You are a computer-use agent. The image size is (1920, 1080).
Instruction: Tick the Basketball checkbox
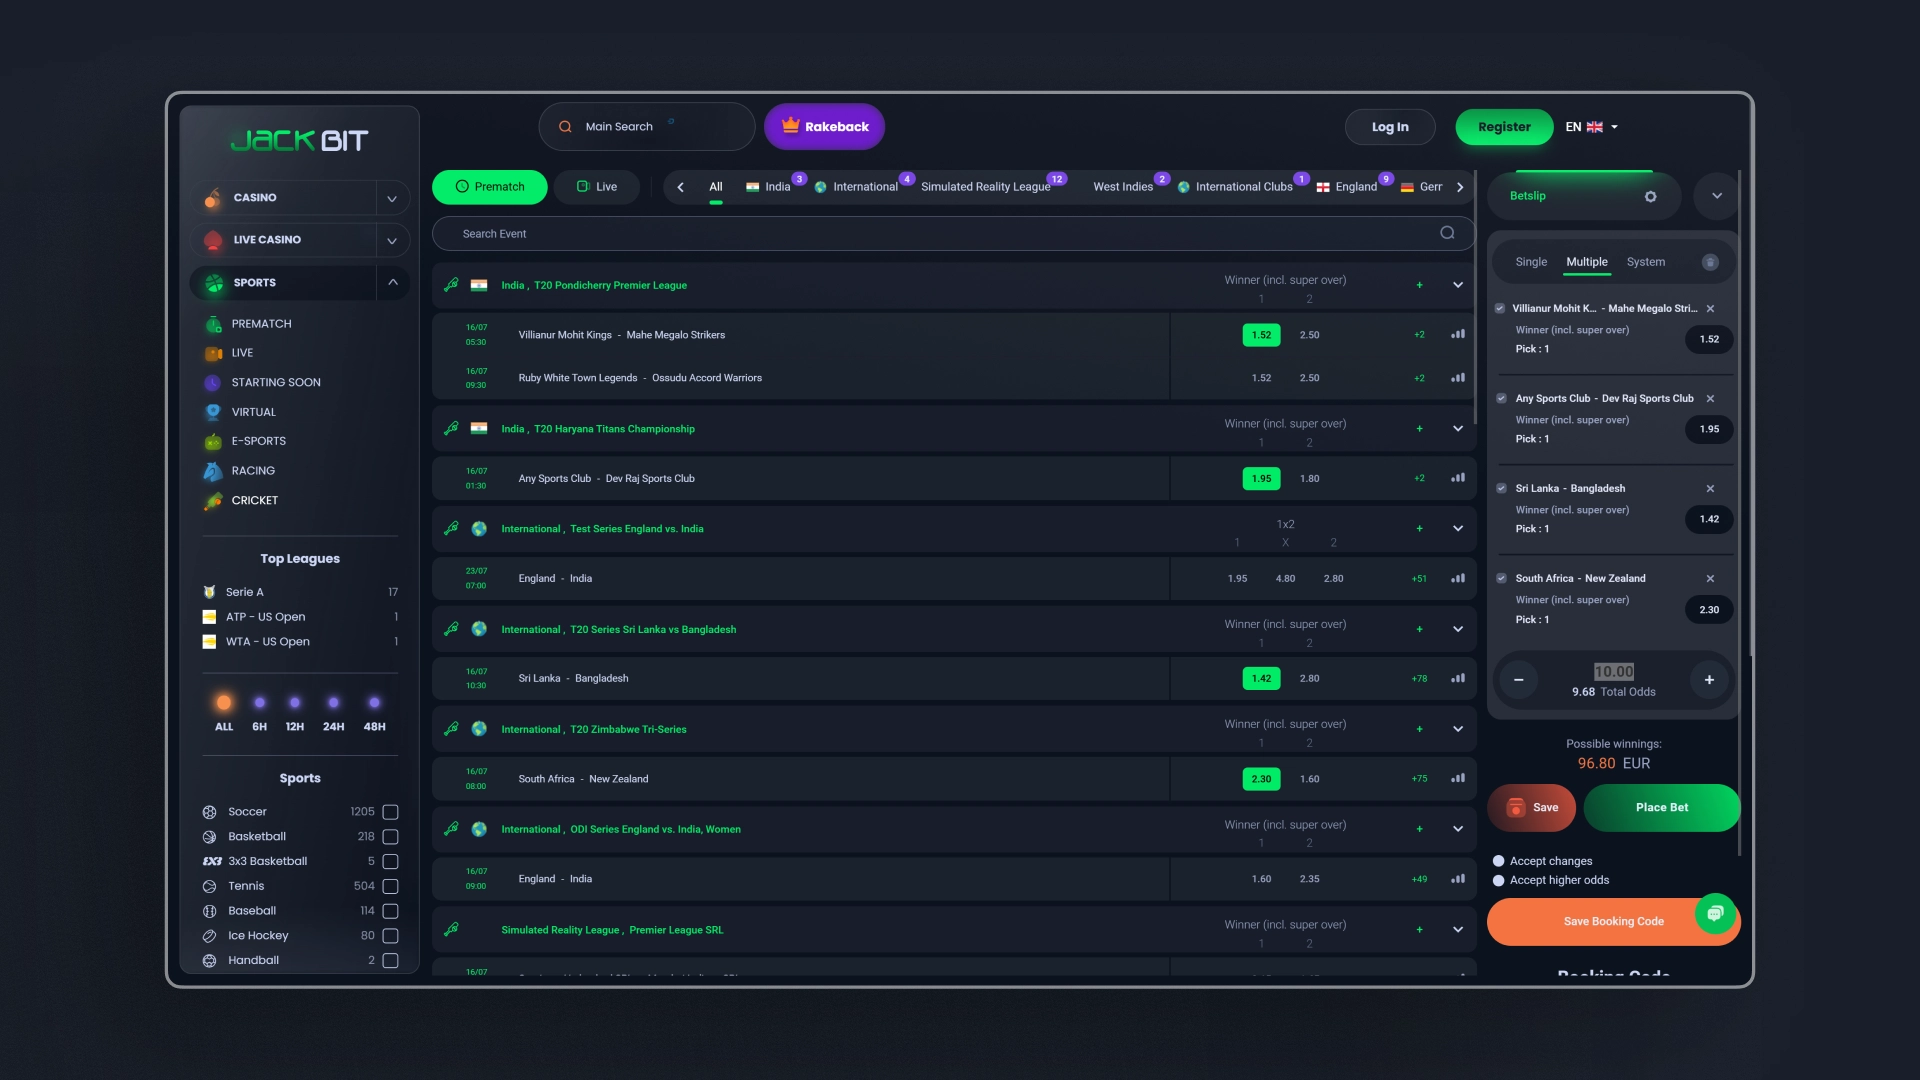click(x=390, y=837)
